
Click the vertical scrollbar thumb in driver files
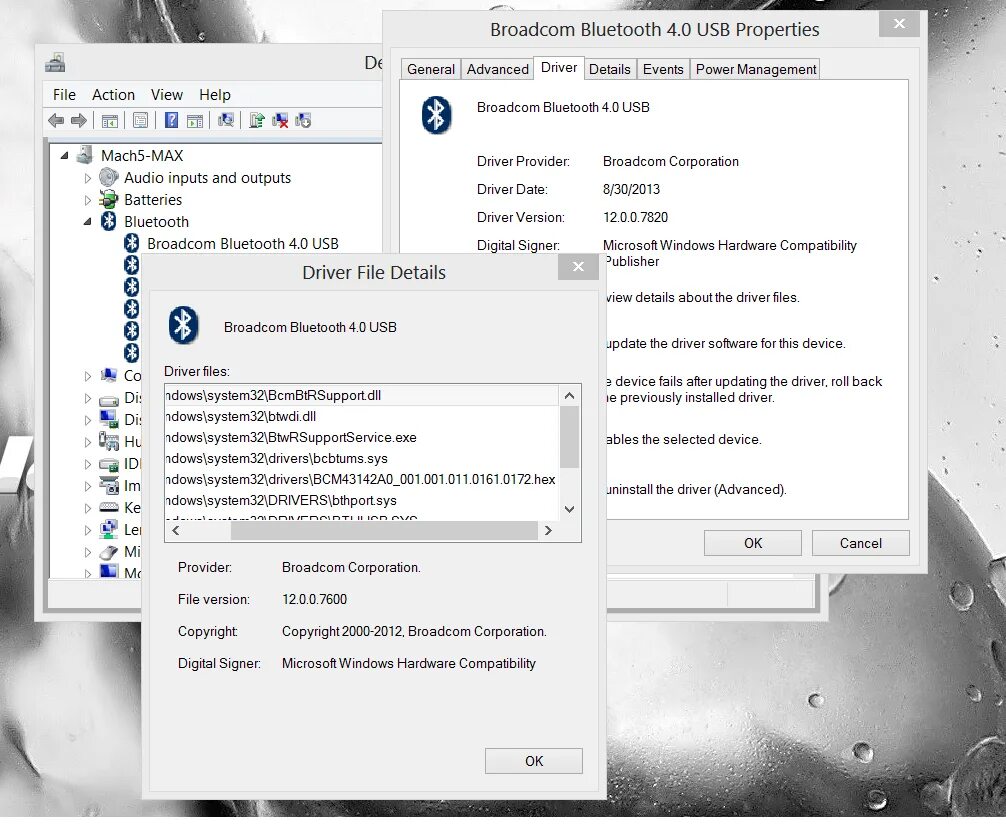click(x=569, y=437)
